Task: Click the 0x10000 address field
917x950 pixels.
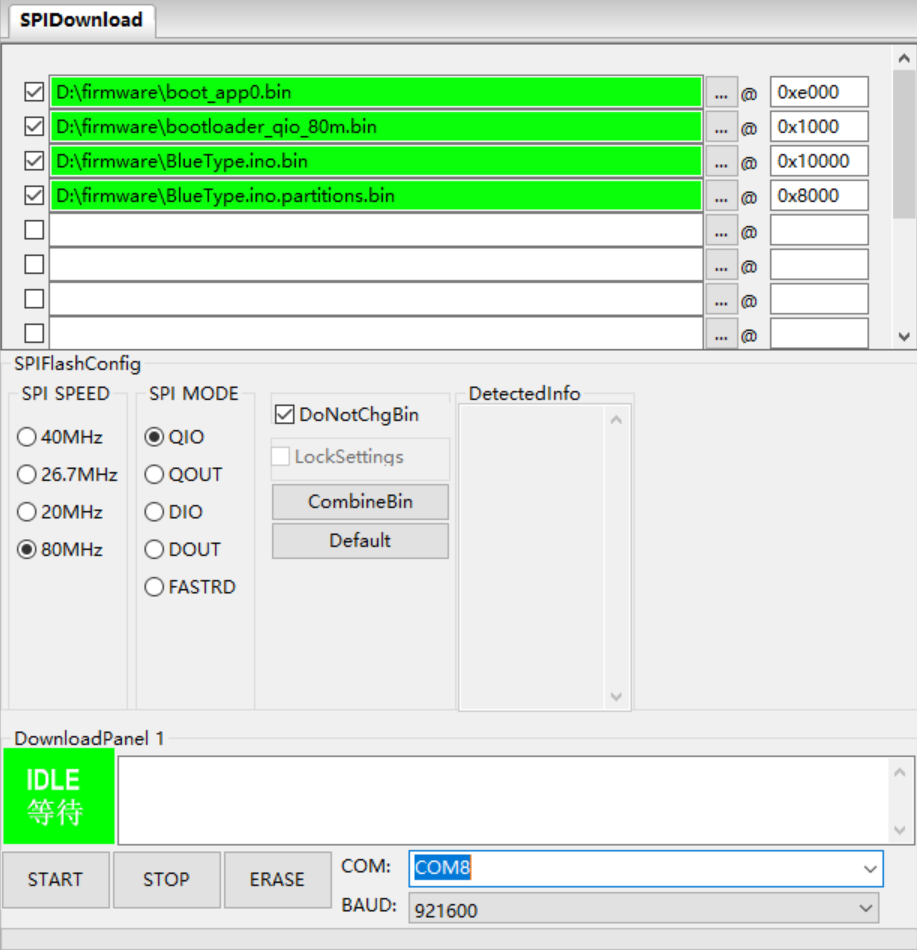Action: tap(818, 161)
